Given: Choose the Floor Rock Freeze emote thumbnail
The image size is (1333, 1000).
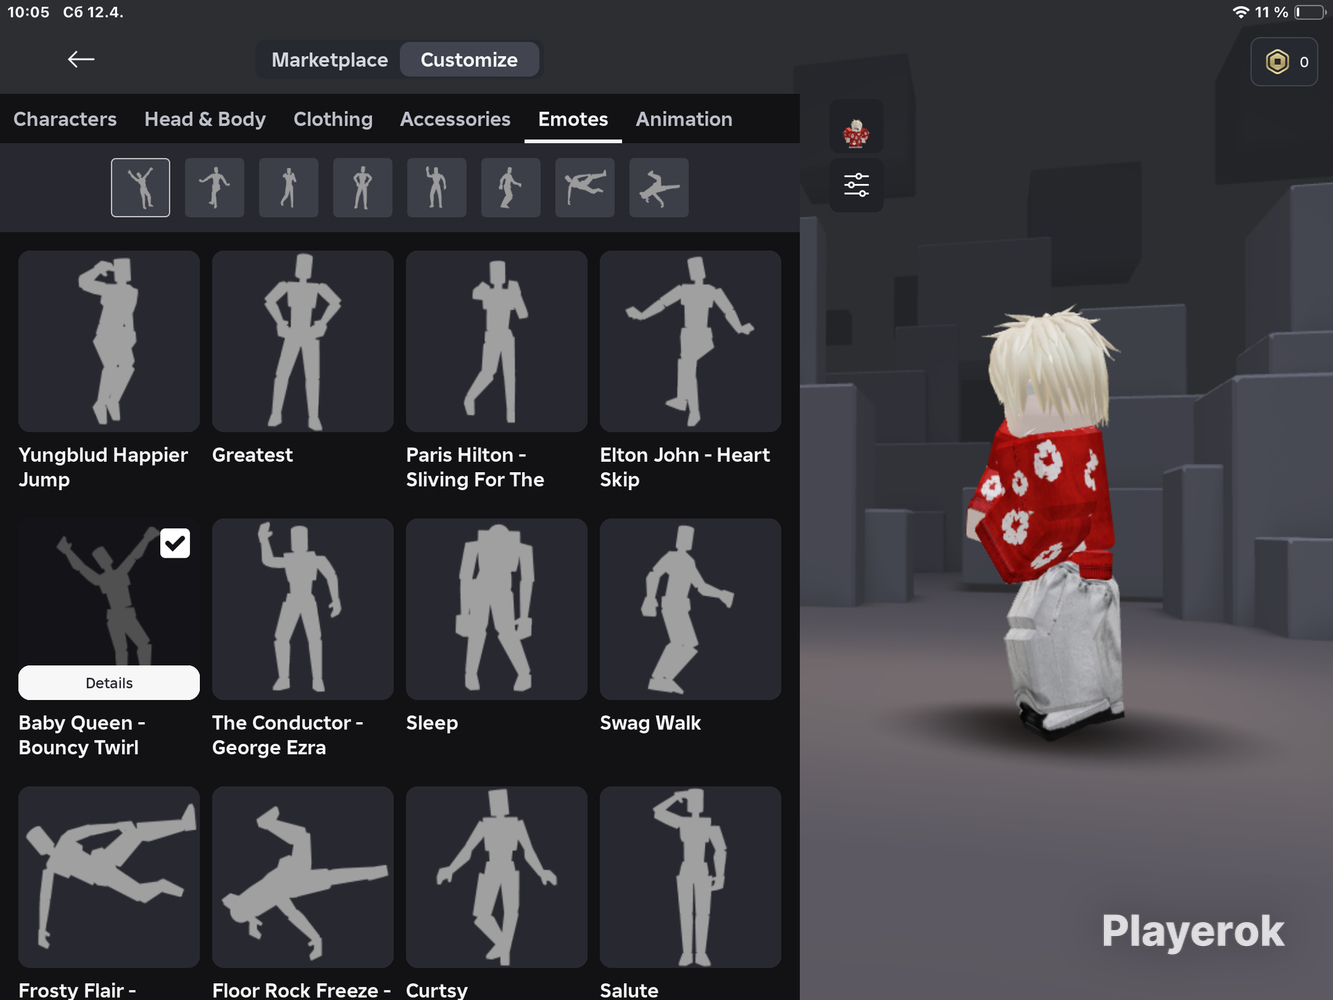Looking at the screenshot, I should (303, 877).
